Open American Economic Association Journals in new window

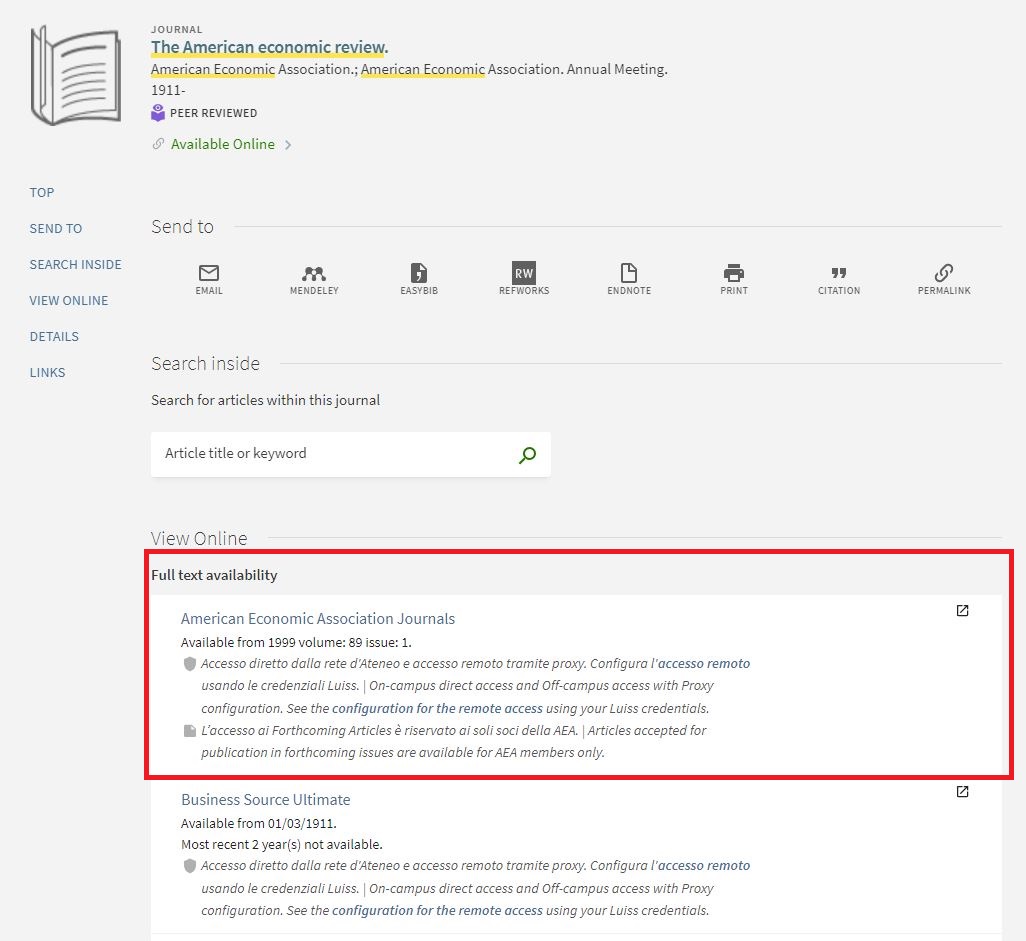point(962,611)
